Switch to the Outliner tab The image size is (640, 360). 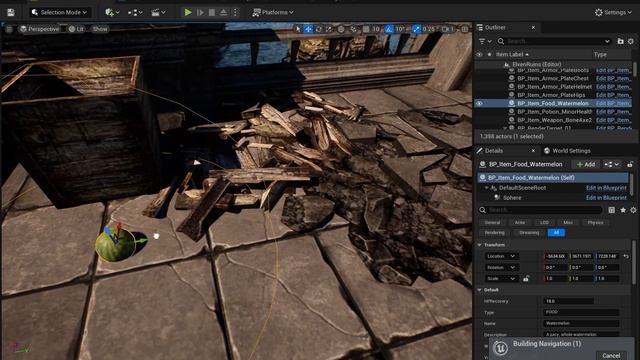click(x=495, y=27)
